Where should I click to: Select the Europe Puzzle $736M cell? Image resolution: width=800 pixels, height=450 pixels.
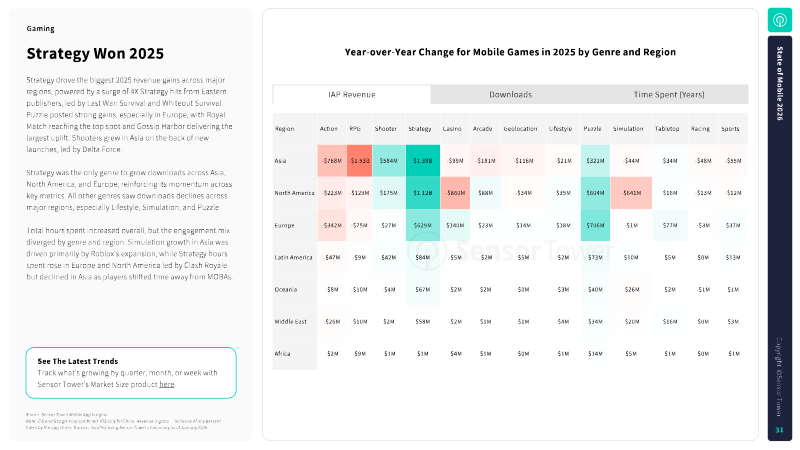pos(596,225)
